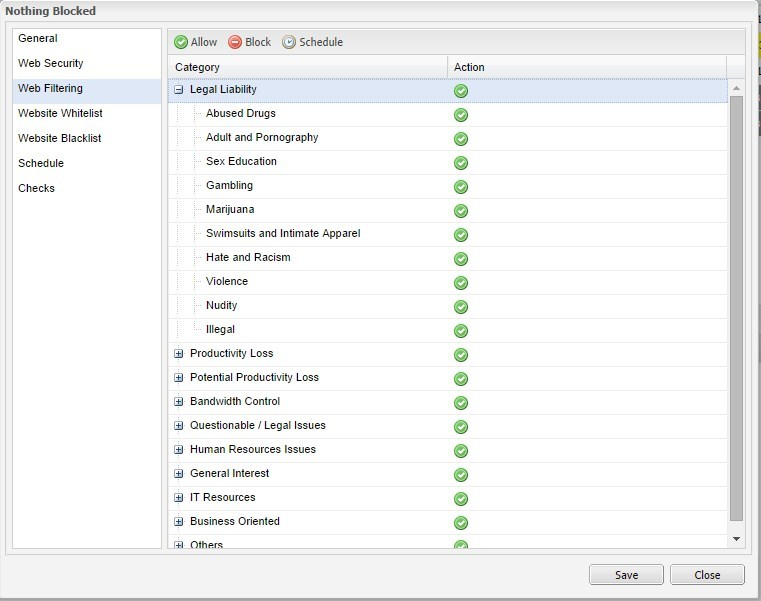
Task: Expand the Business Oriented category
Action: (x=179, y=521)
